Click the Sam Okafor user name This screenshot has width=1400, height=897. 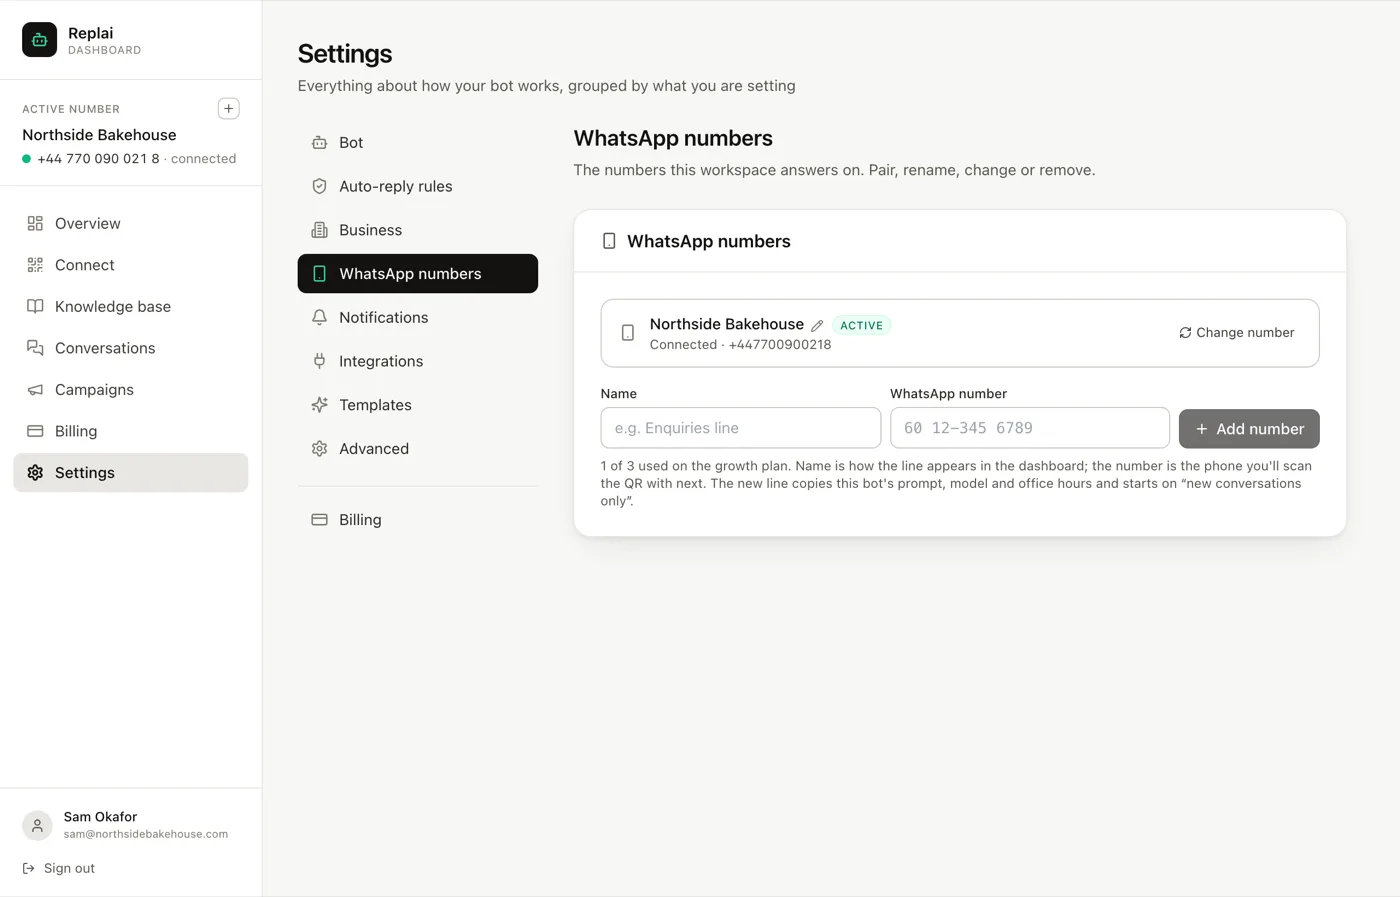tap(100, 817)
